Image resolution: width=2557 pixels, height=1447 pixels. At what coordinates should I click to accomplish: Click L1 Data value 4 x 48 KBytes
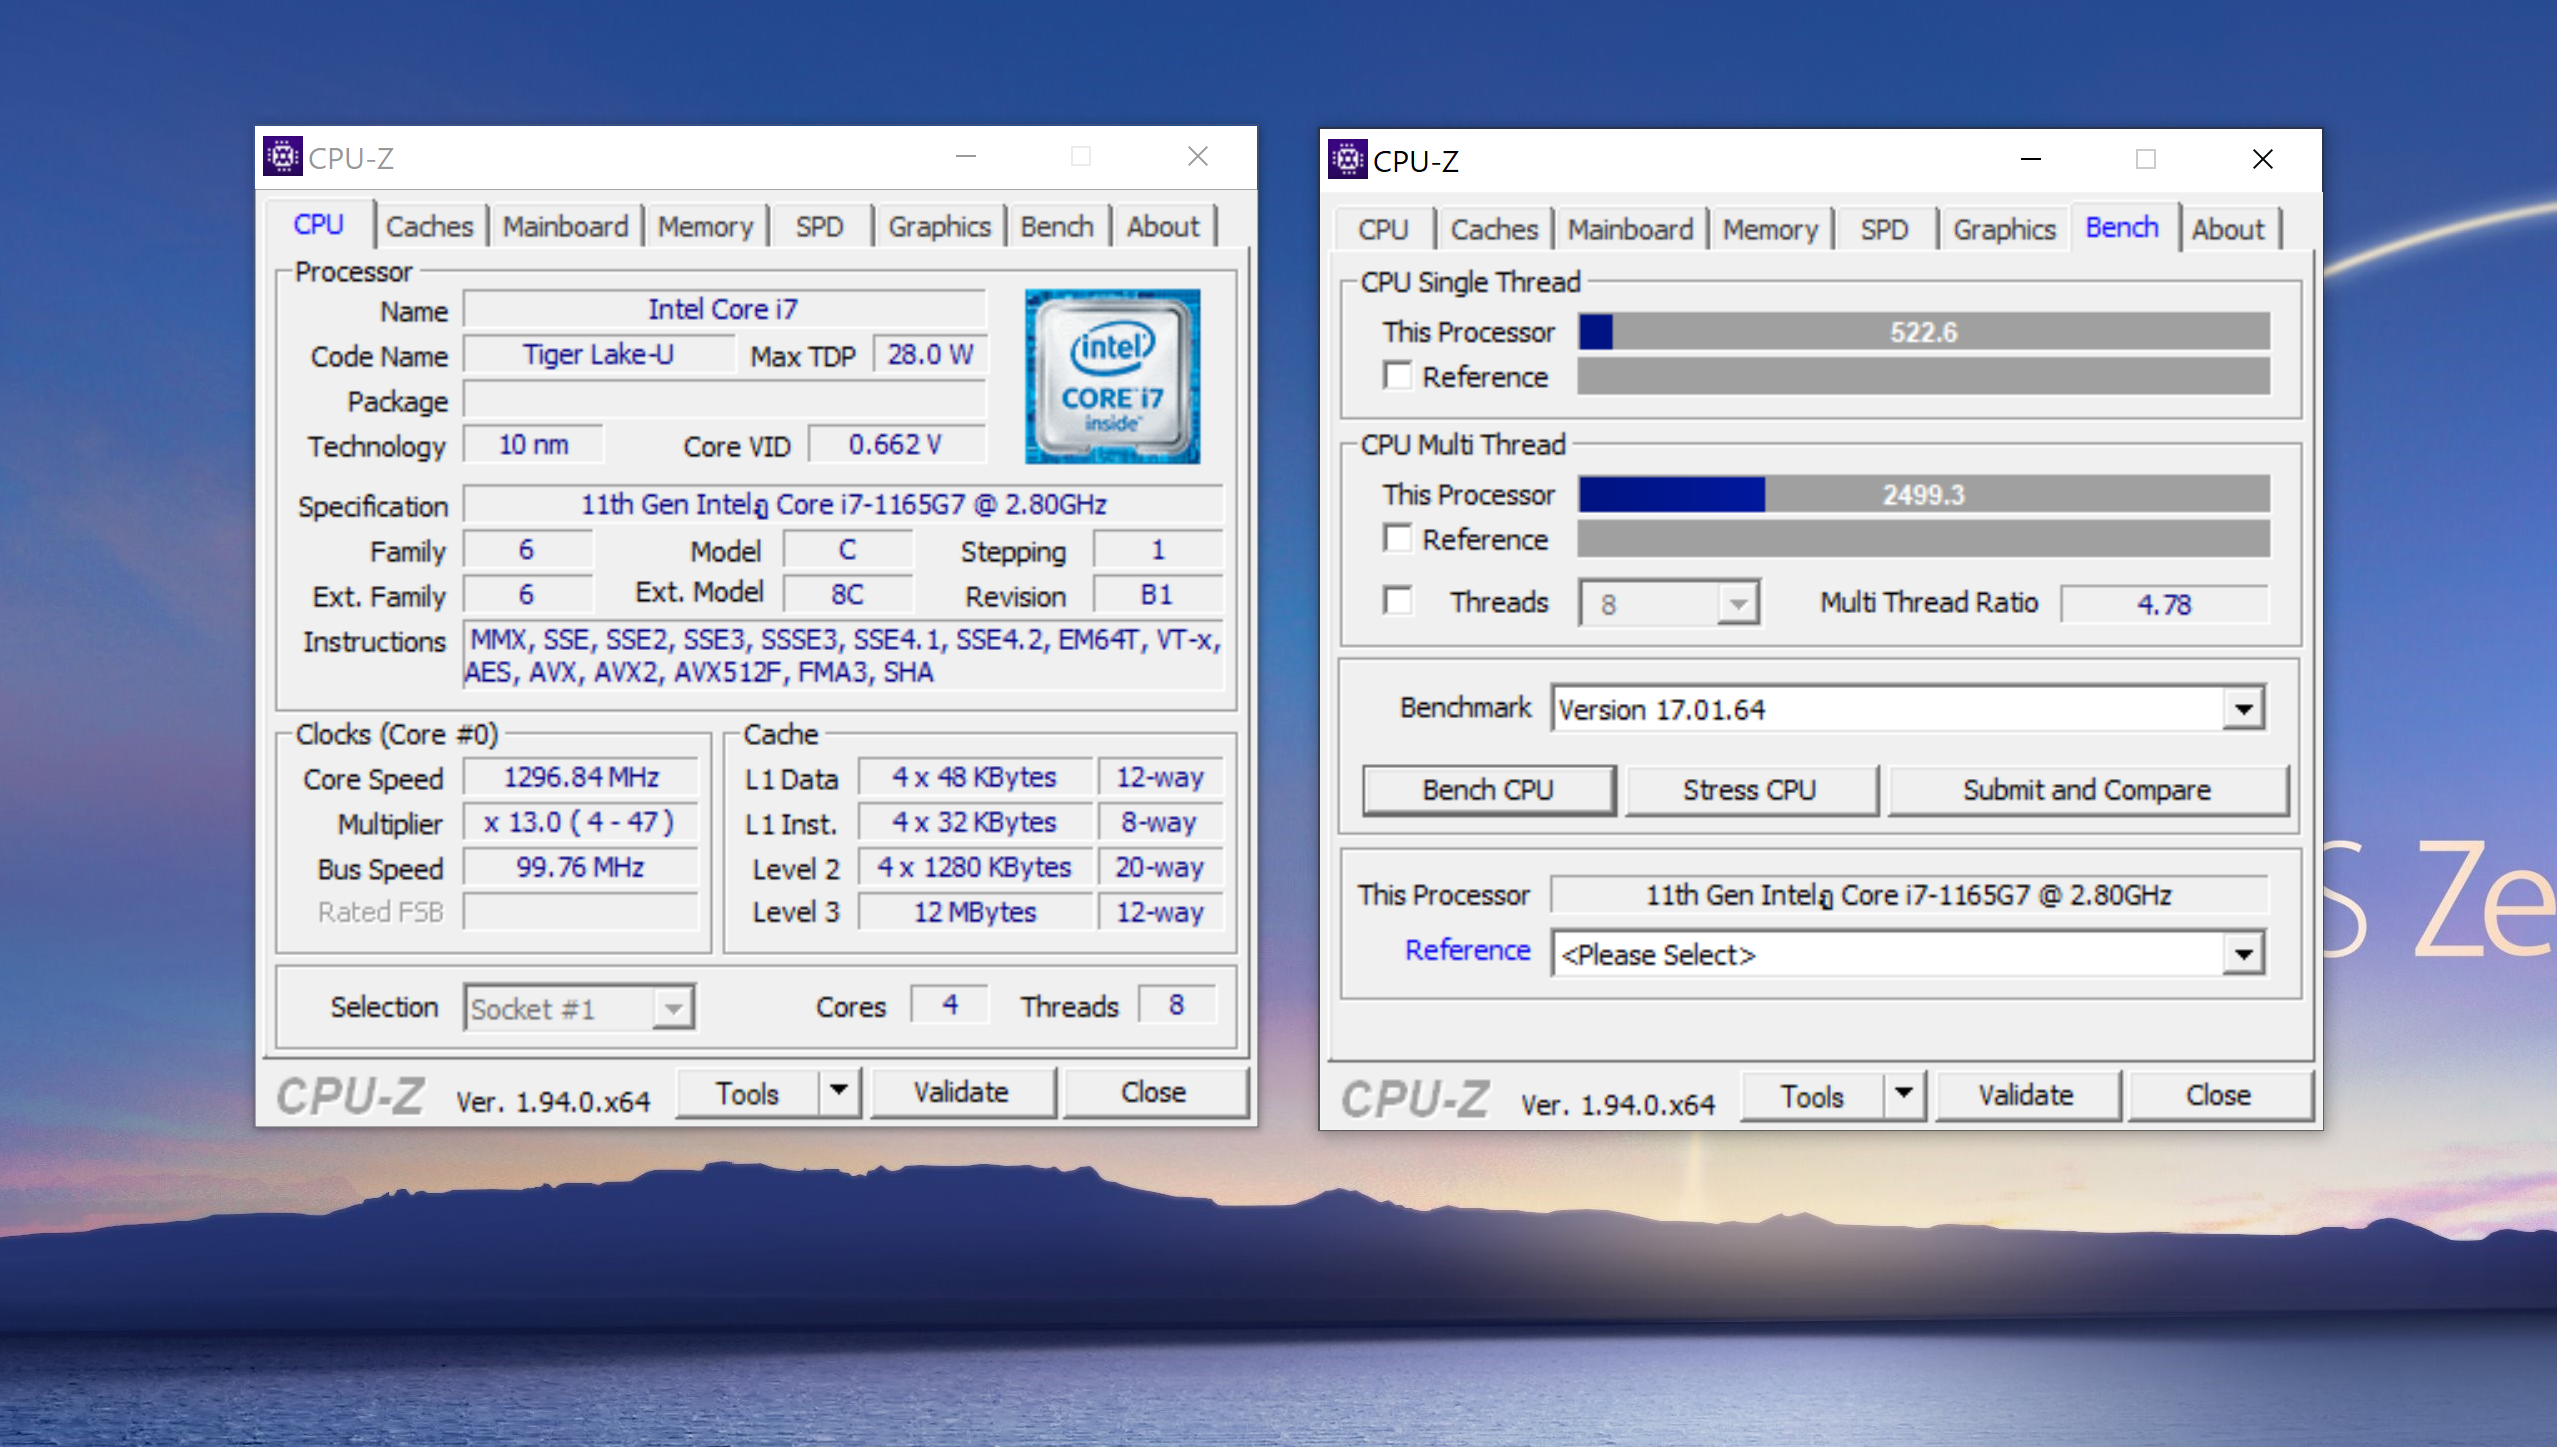coord(975,777)
